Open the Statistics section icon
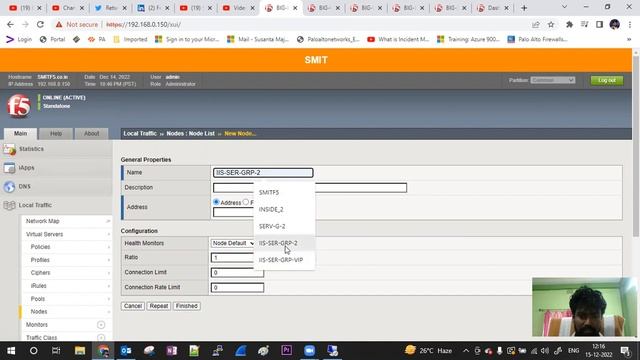This screenshot has height=360, width=640. click(x=9, y=149)
